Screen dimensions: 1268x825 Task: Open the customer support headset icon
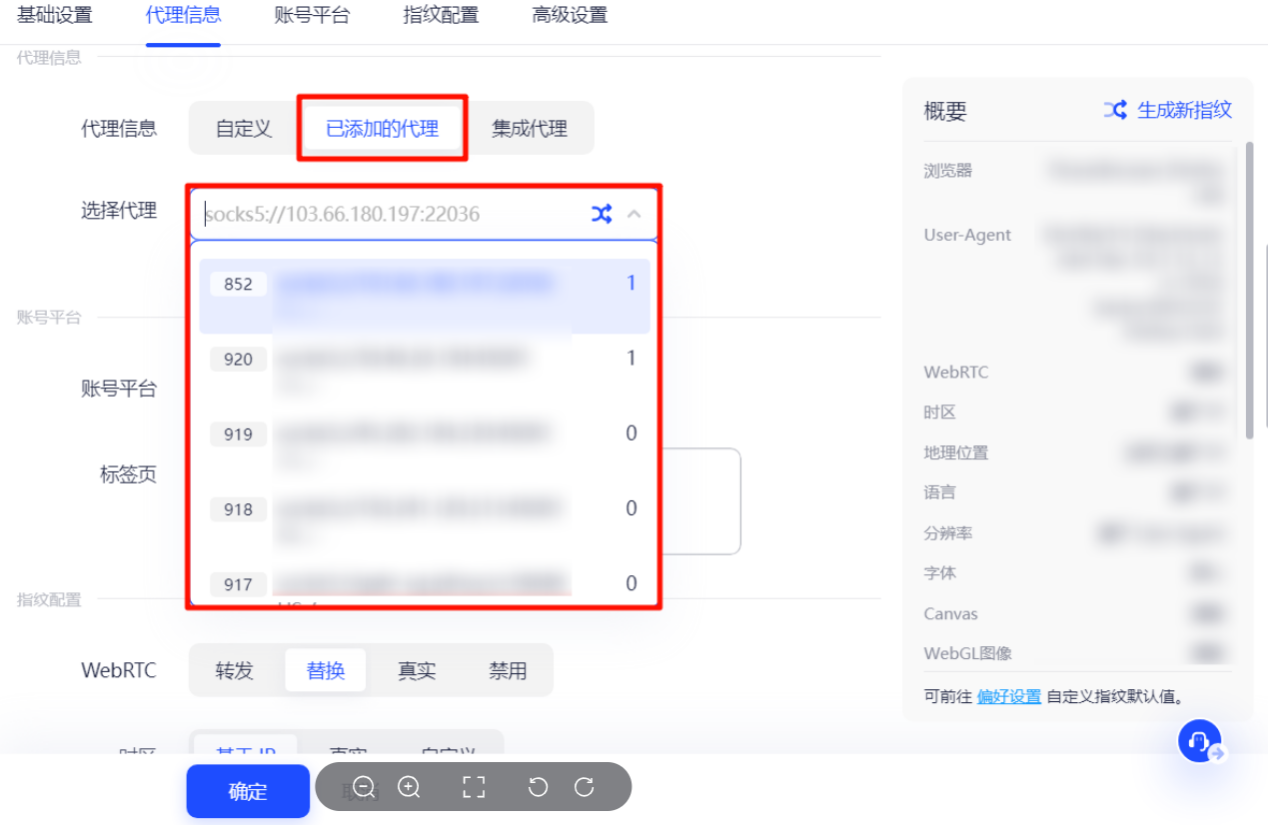pyautogui.click(x=1199, y=742)
